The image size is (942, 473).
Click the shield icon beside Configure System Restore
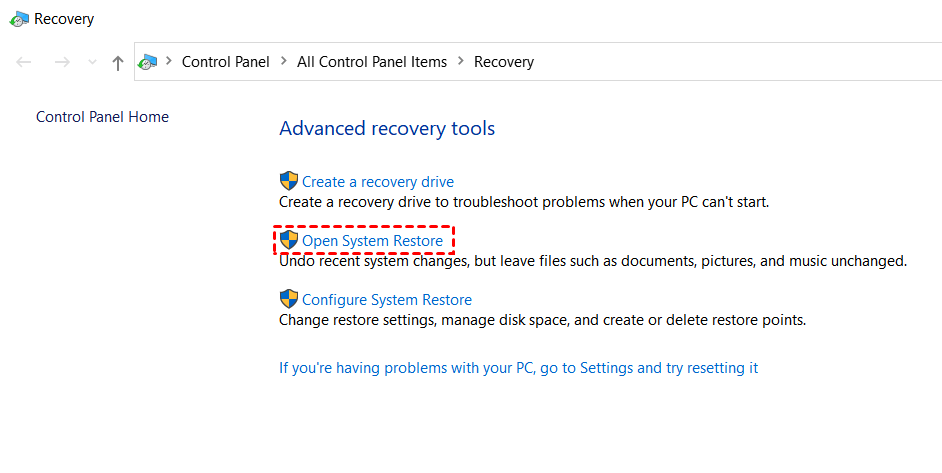[x=289, y=299]
